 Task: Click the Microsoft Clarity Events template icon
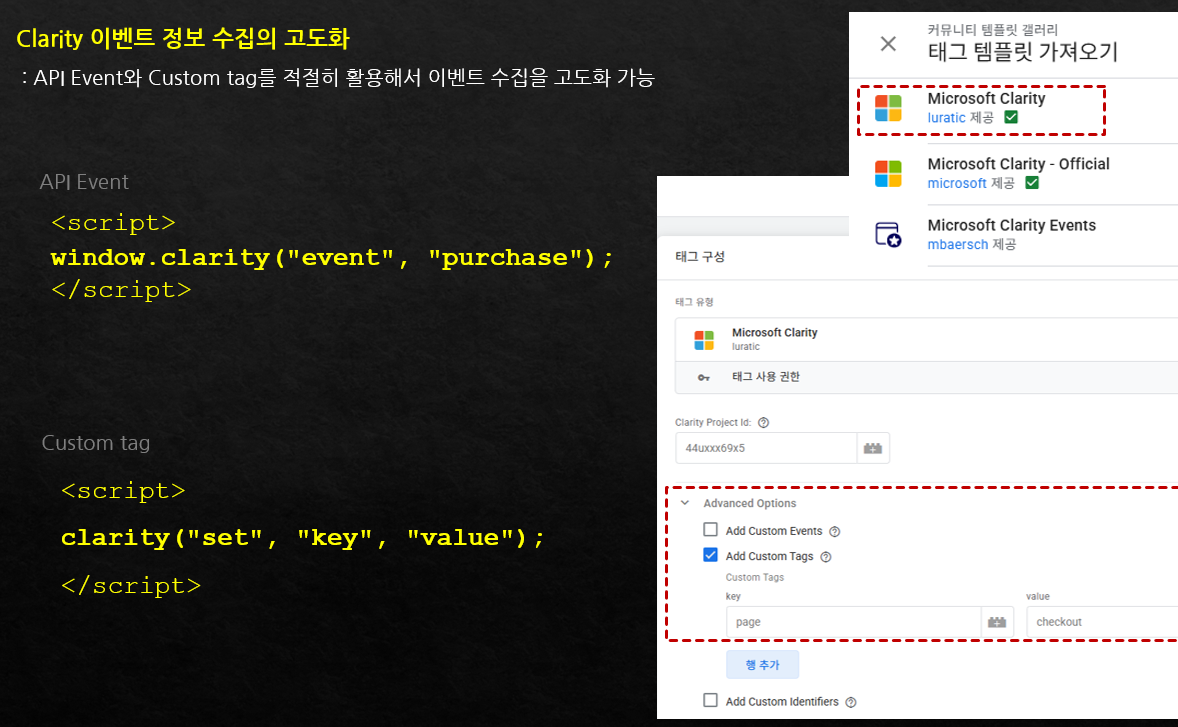[x=886, y=234]
